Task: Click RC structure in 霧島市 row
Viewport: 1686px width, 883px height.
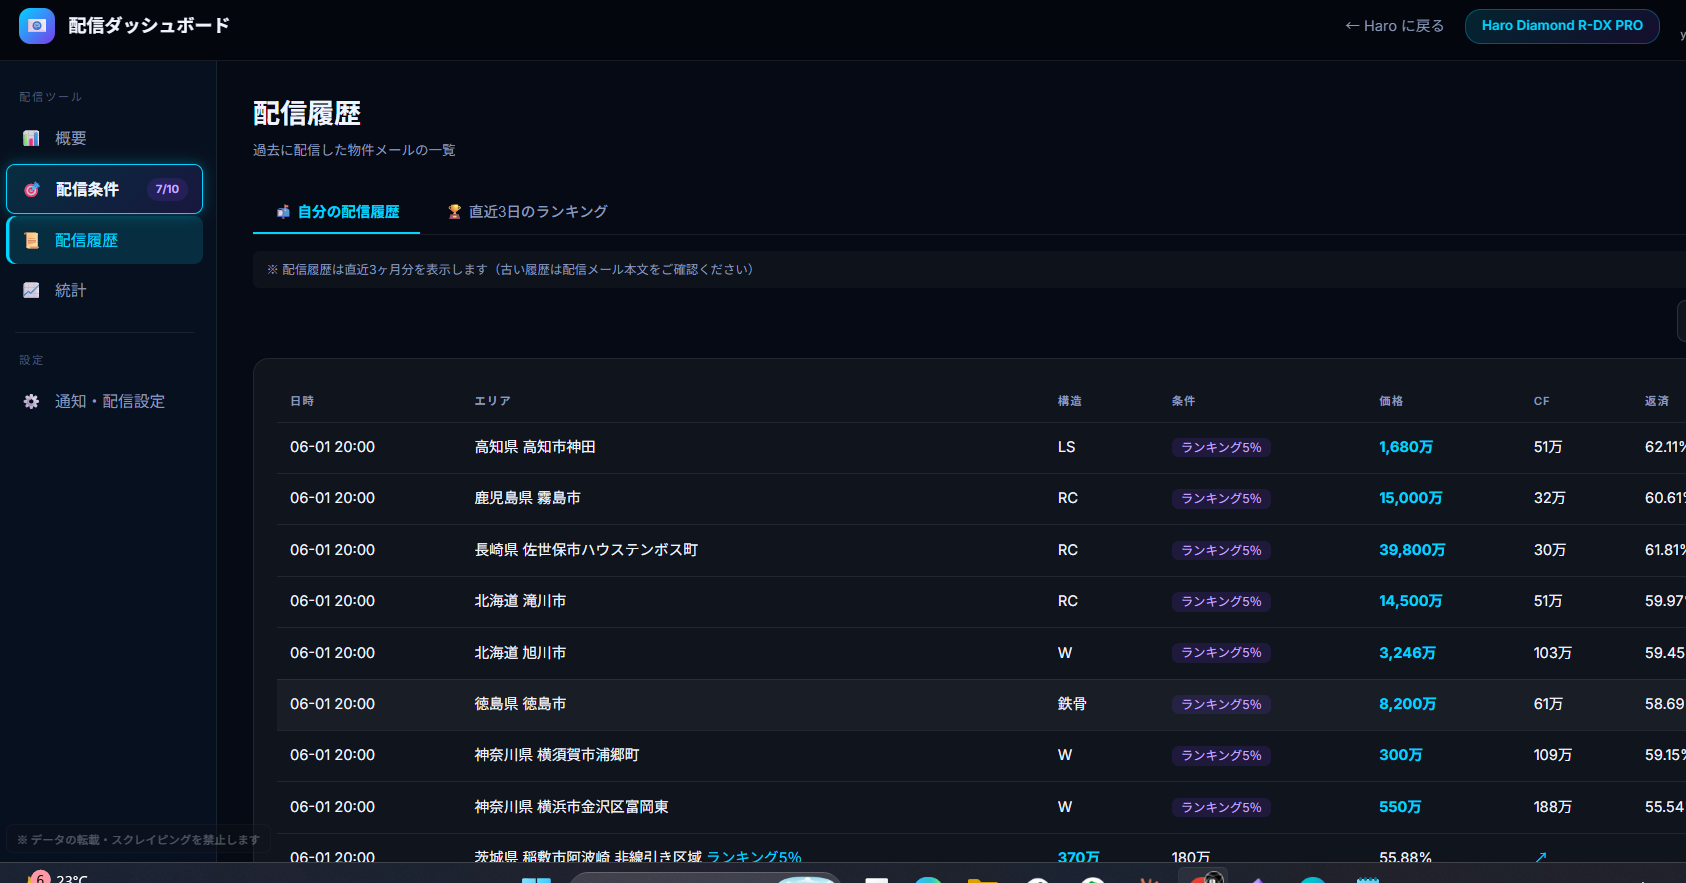Action: coord(1068,498)
